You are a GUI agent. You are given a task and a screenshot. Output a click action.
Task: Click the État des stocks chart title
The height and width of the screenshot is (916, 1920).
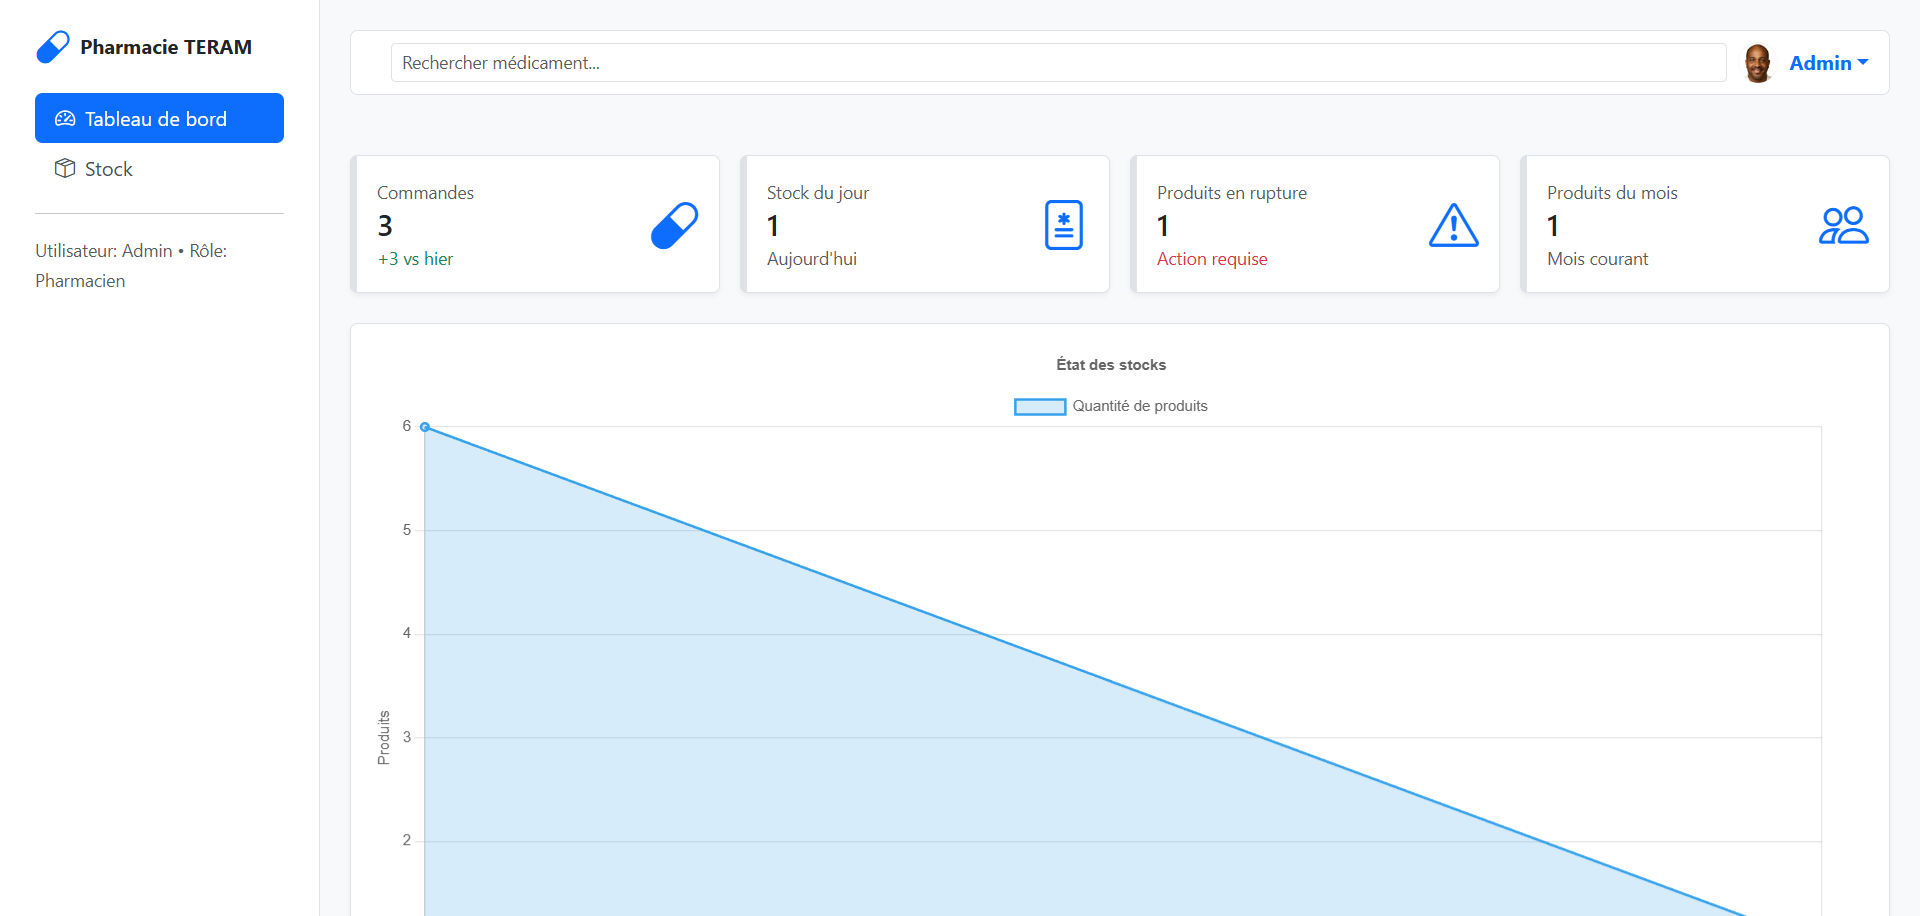[x=1110, y=365]
